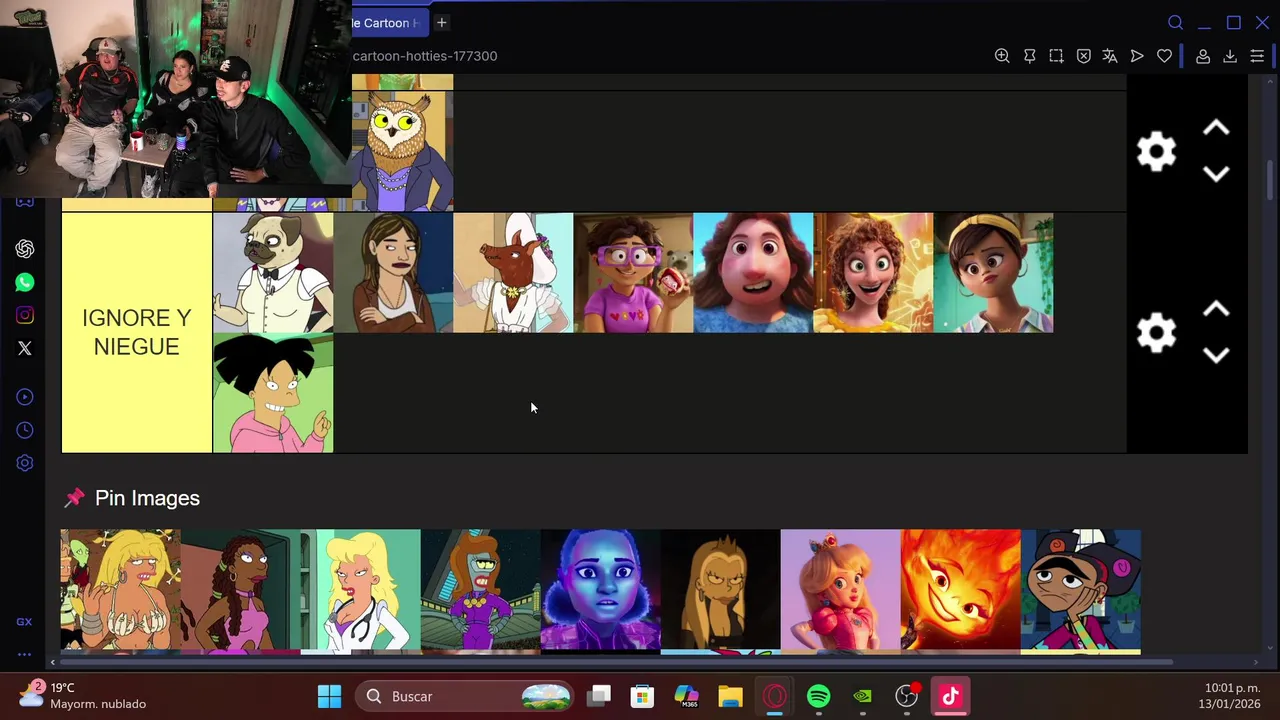
Task: Click the send/flow arrow icon in address bar
Action: 1137,56
